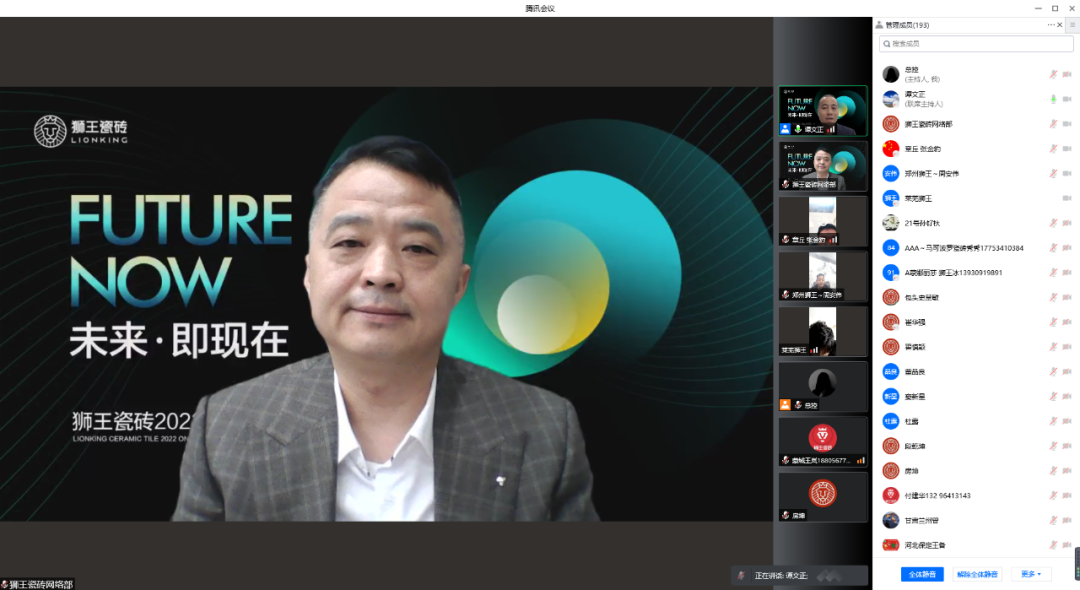Expand the 更多 dropdown
This screenshot has height=590, width=1080.
(x=1031, y=574)
